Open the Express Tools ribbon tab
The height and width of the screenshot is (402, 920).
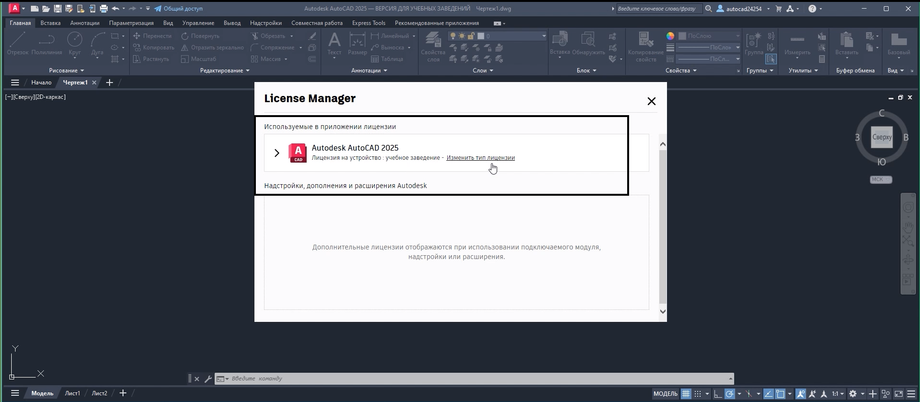coord(369,23)
